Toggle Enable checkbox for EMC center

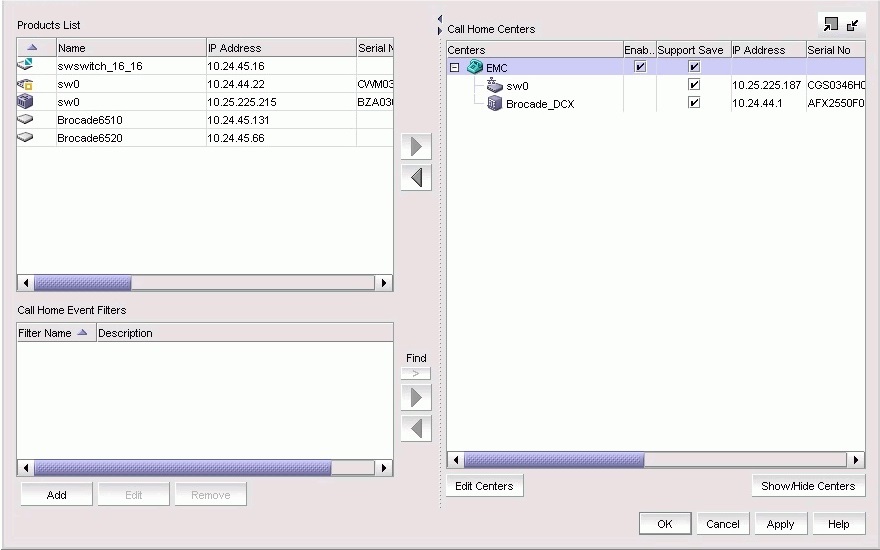[x=640, y=67]
